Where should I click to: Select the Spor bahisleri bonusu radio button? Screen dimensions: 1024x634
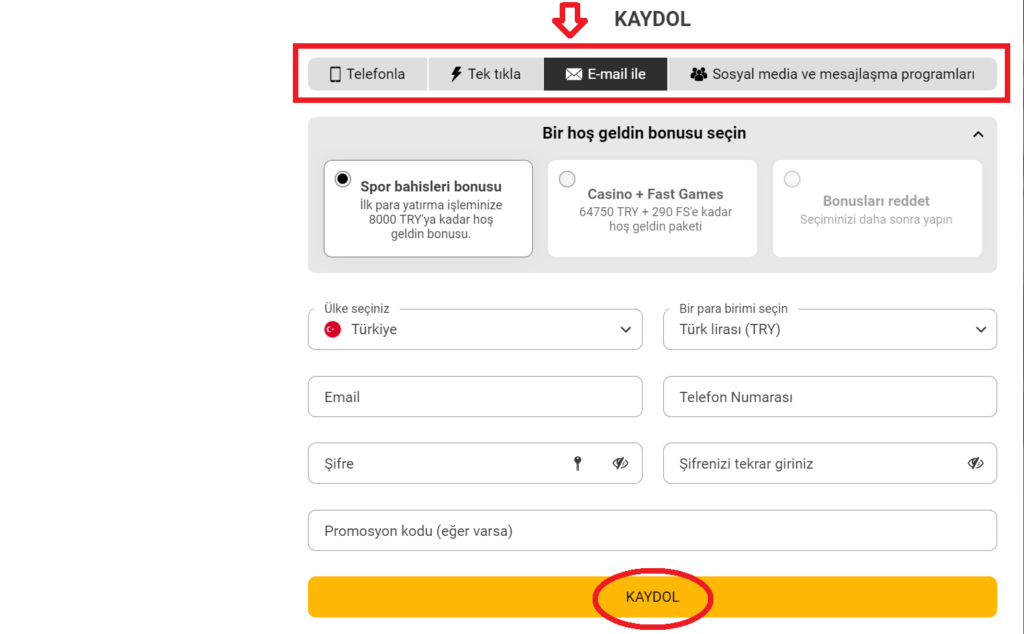point(343,179)
